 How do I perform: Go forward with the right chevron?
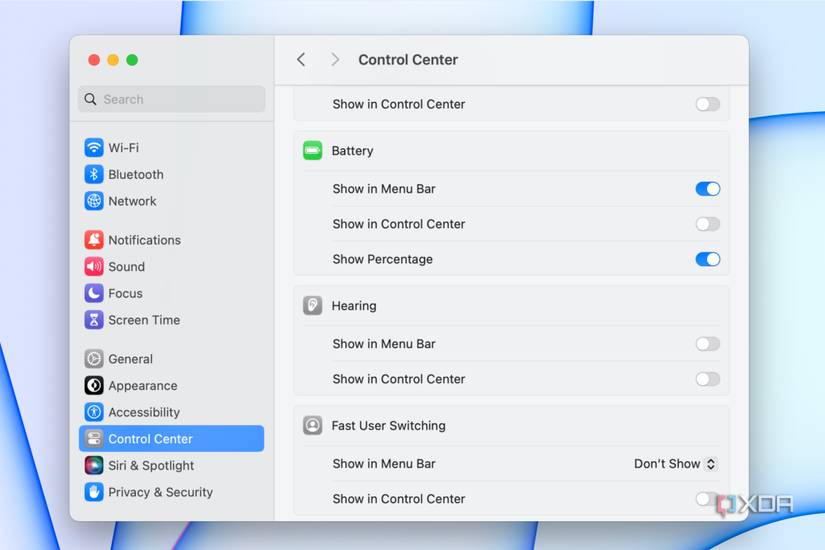point(335,59)
